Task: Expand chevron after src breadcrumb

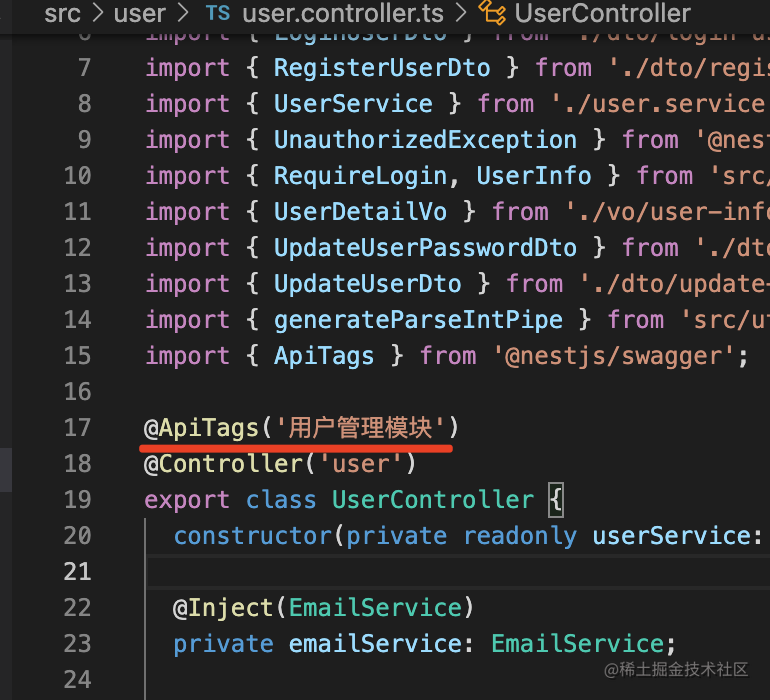Action: click(x=98, y=13)
